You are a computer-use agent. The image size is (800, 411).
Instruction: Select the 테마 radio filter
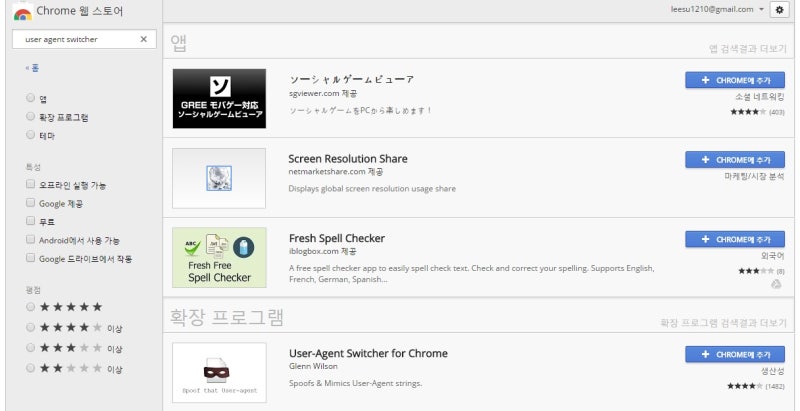point(31,135)
